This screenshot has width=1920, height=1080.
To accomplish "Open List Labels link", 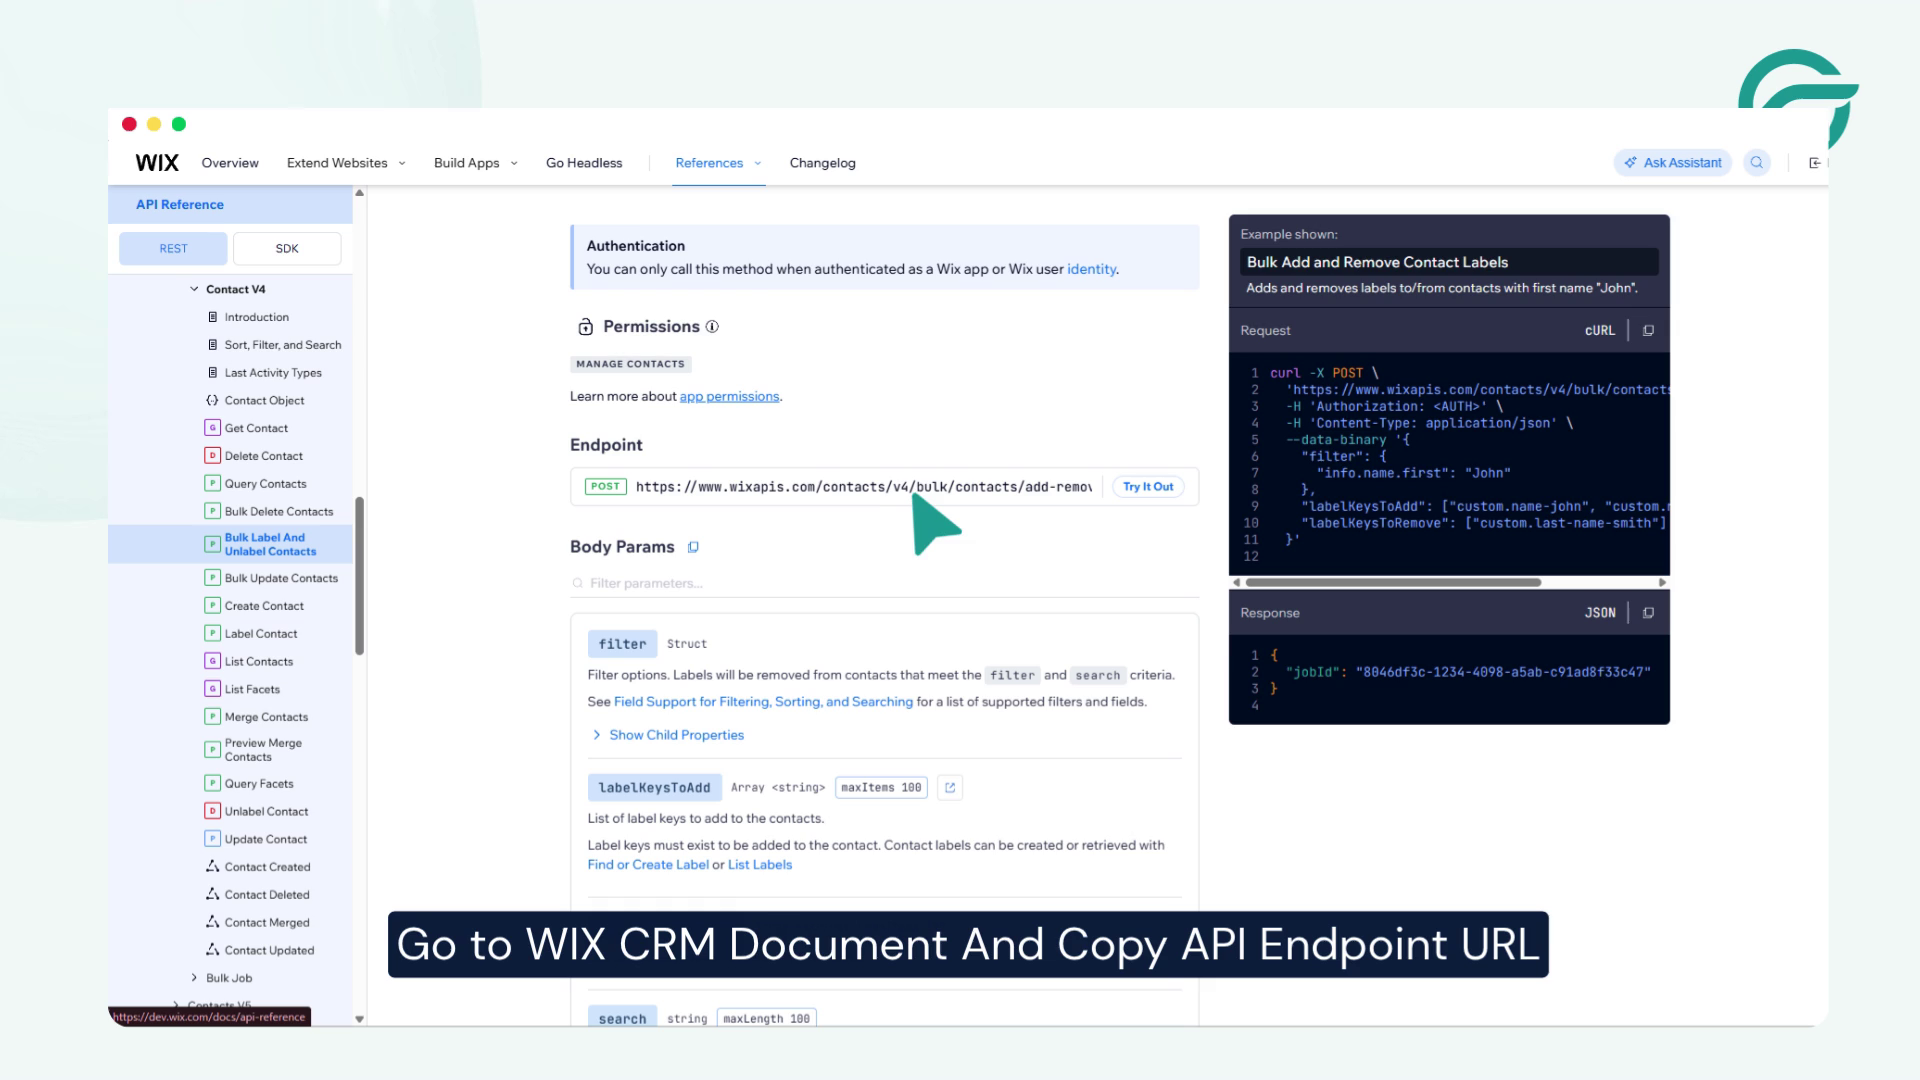I will coord(760,865).
